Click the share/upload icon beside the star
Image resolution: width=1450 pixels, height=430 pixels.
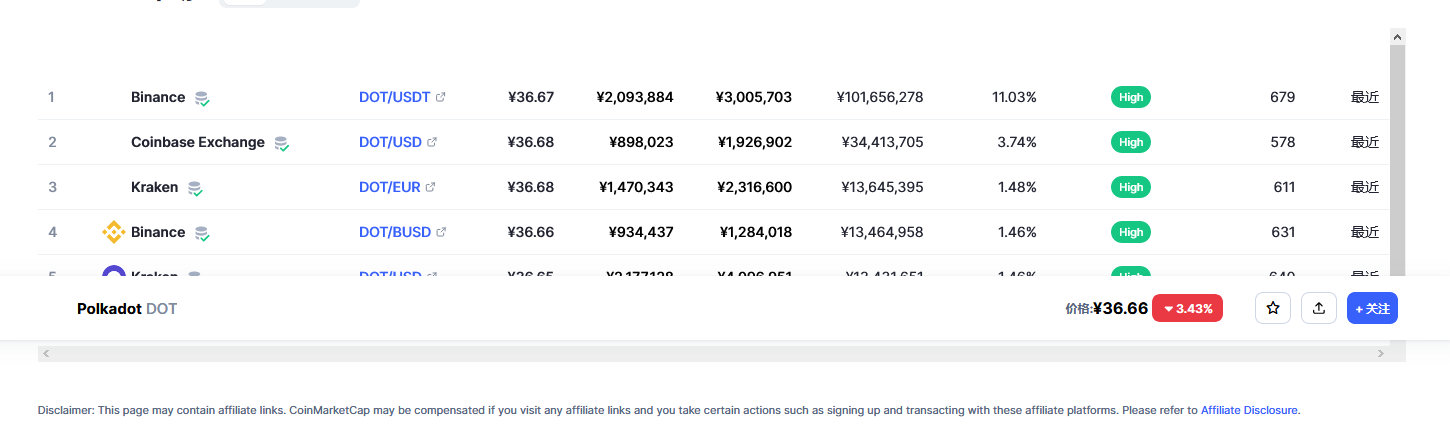click(1319, 308)
